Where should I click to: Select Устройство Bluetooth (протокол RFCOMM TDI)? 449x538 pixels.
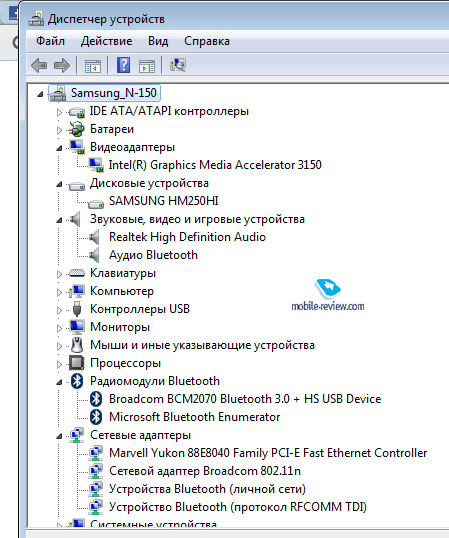(238, 507)
